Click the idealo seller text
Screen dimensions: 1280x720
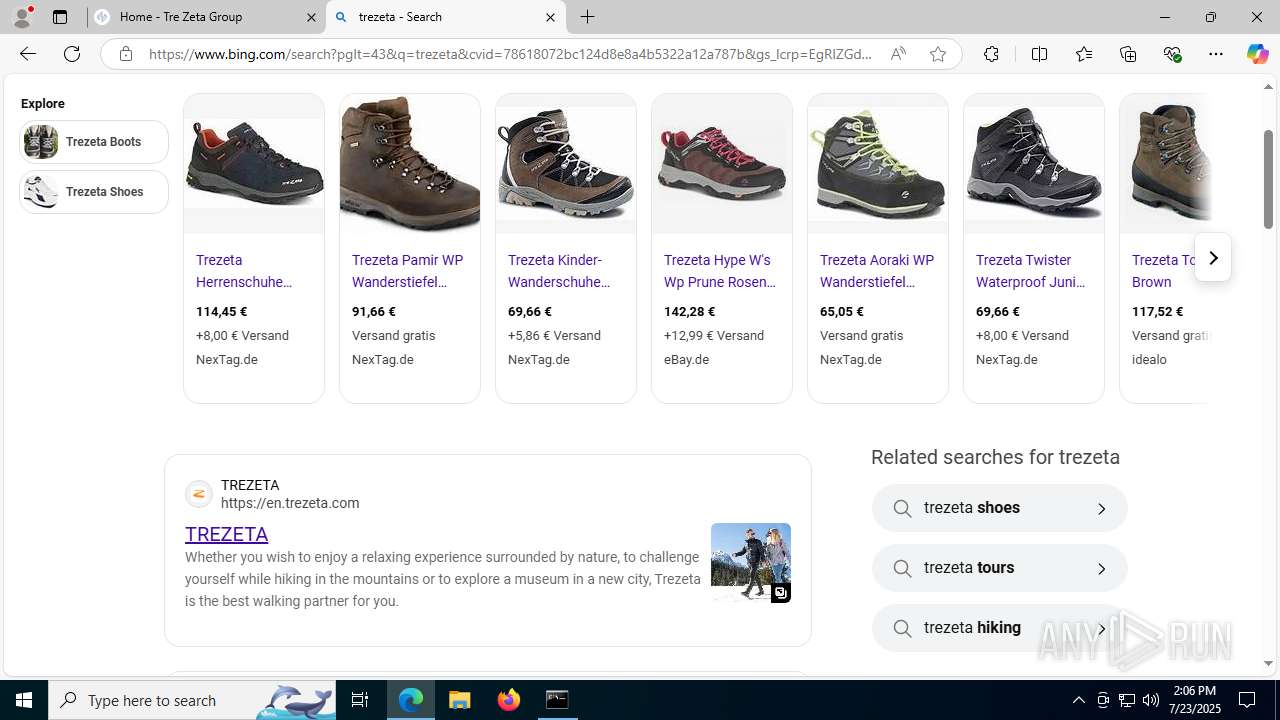coord(1149,360)
